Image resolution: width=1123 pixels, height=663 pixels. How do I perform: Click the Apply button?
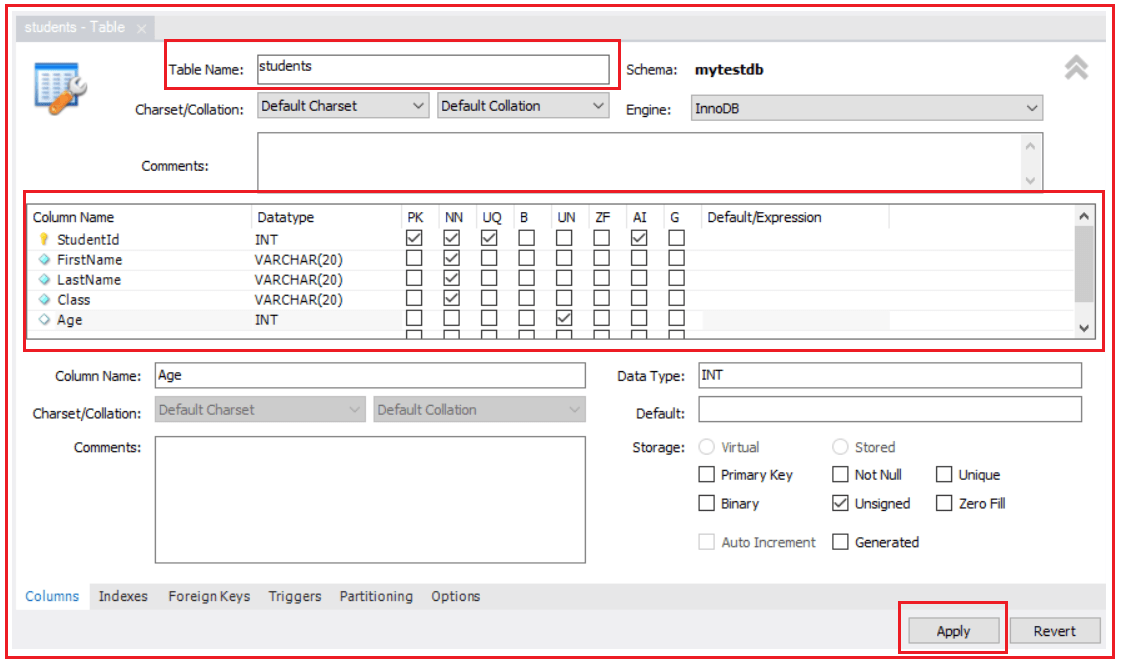[952, 630]
